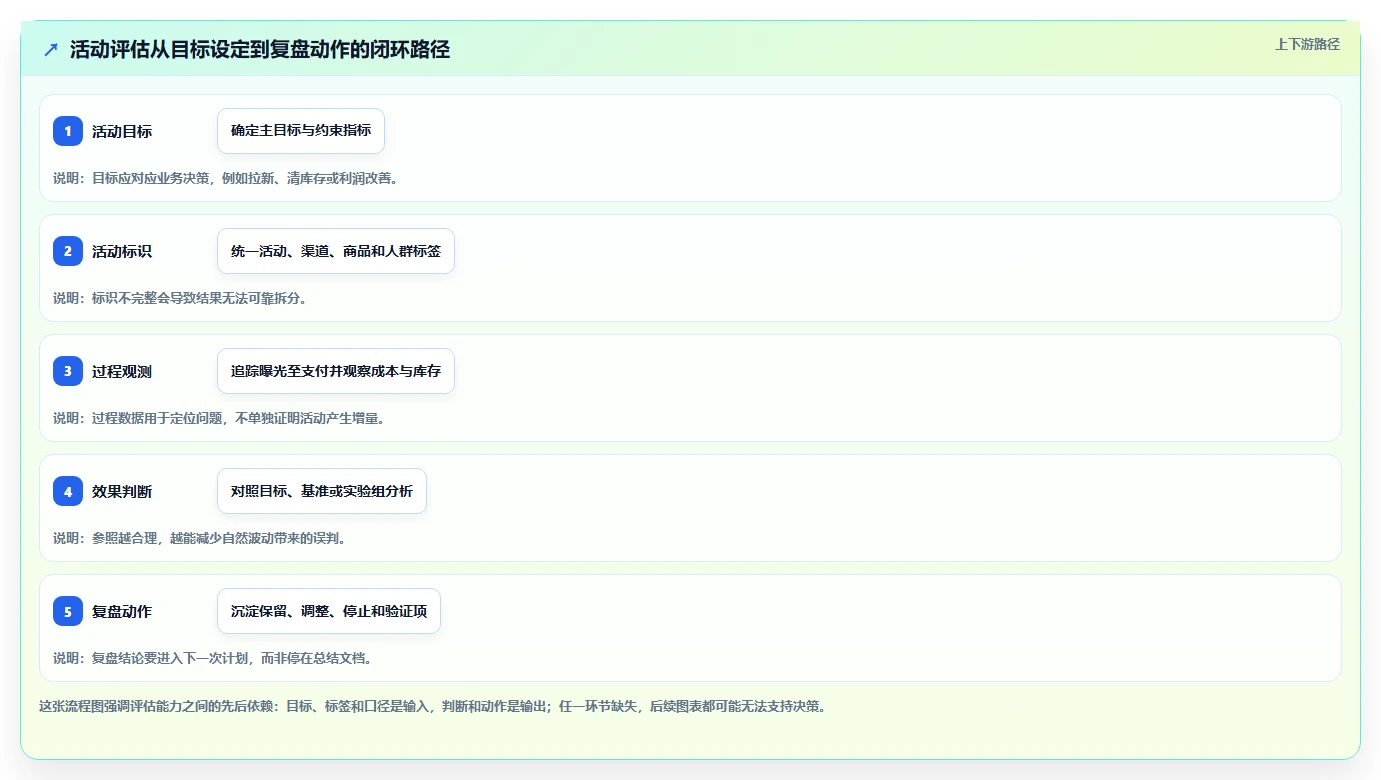Click the 效果判断 step label

[122, 491]
